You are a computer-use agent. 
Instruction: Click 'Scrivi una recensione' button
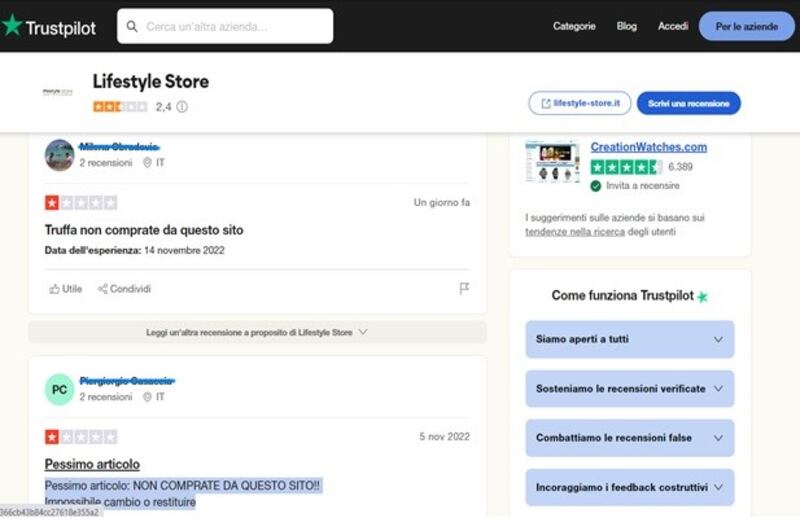688,103
